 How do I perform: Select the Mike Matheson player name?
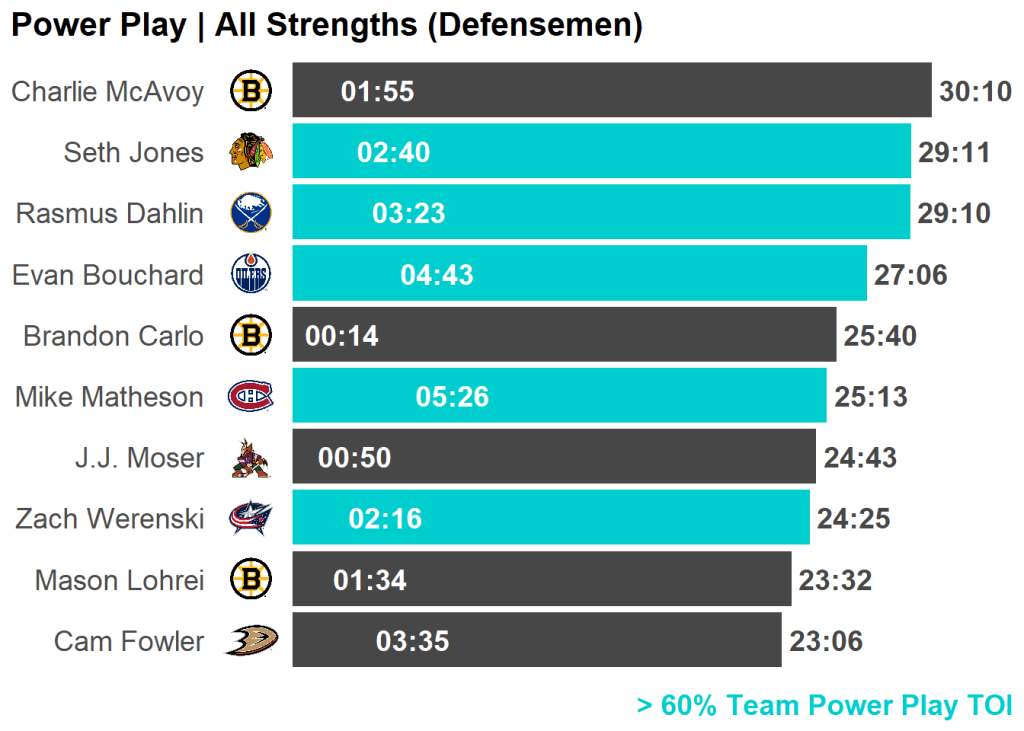pos(109,397)
